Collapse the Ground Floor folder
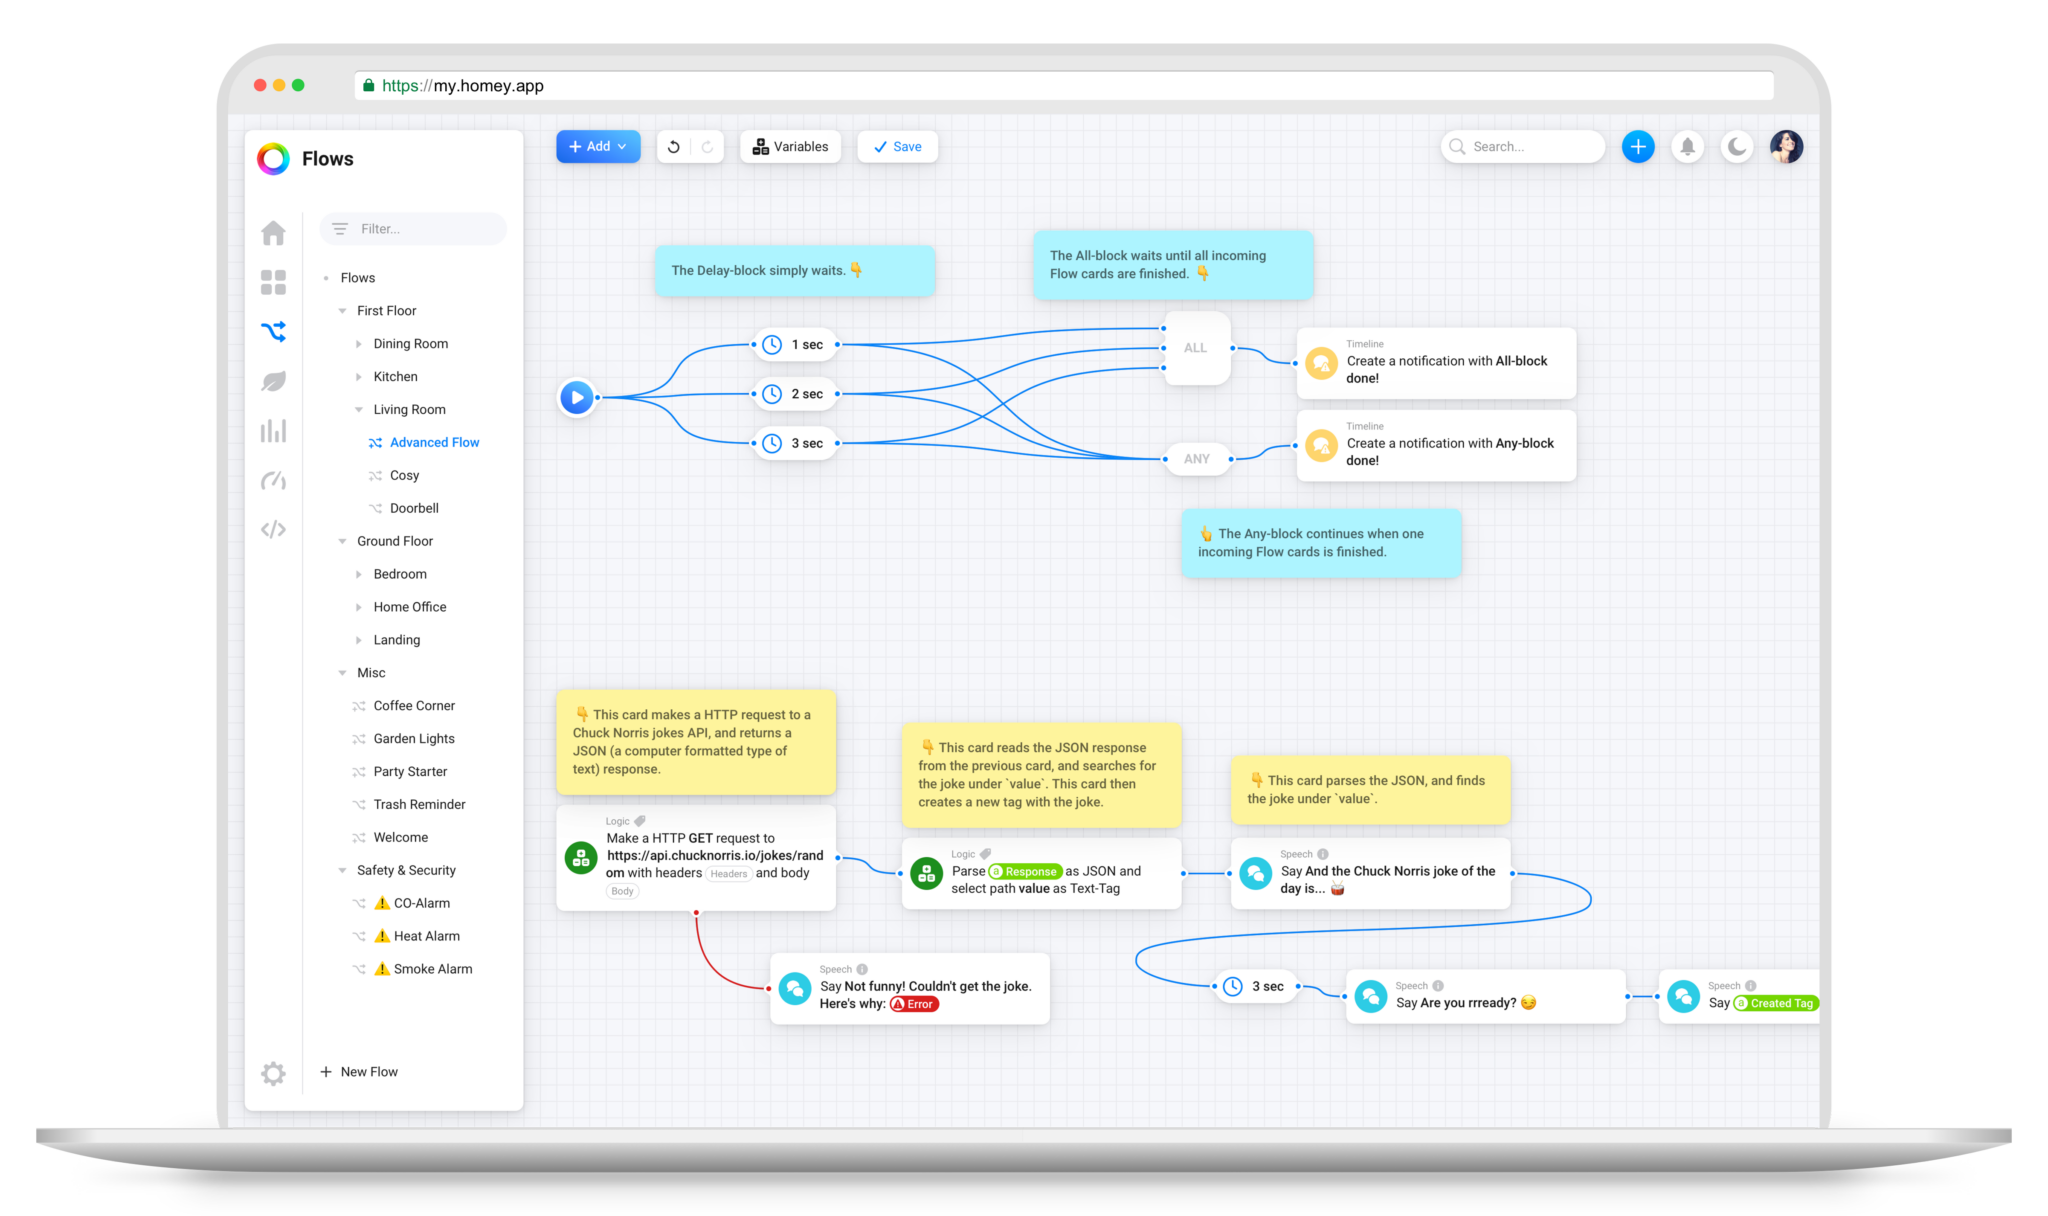The height and width of the screenshot is (1216, 2048). (x=343, y=541)
